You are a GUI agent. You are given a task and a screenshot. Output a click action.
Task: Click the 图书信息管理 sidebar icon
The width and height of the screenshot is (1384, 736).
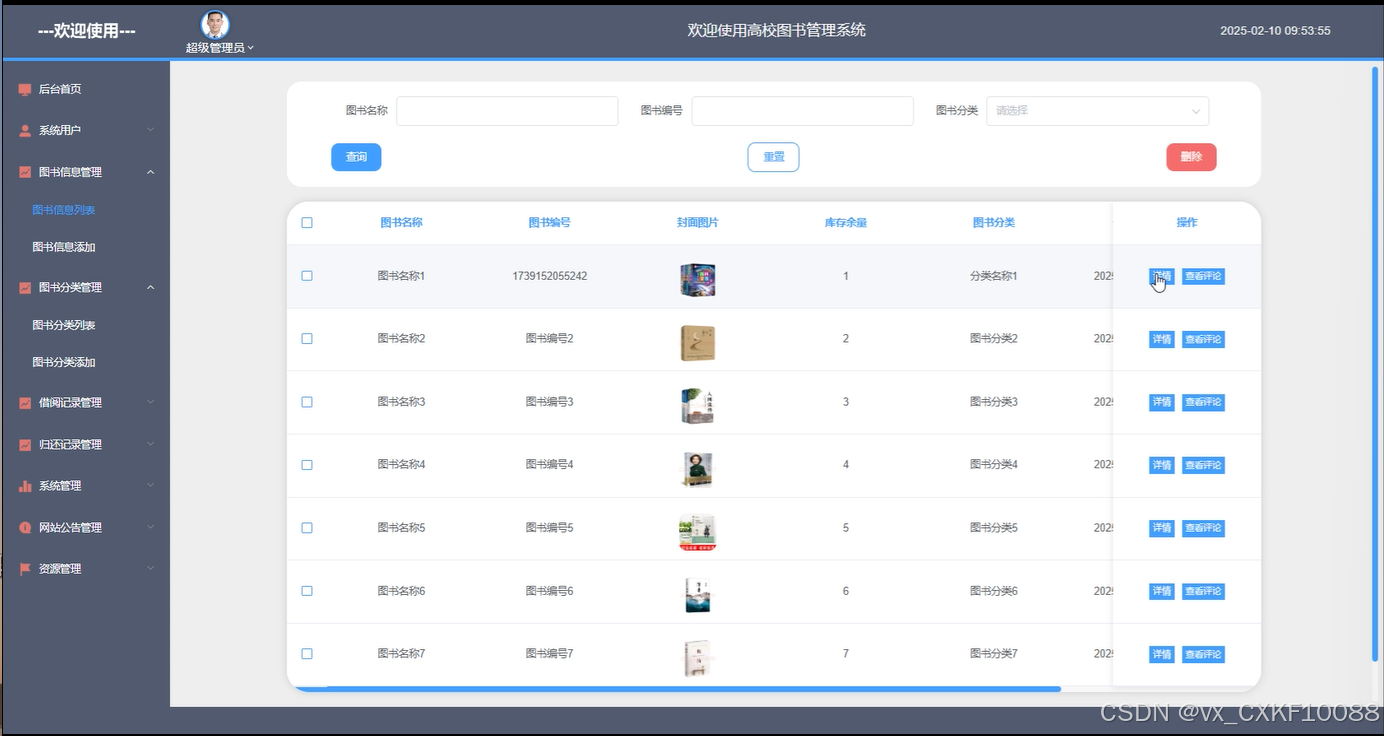pyautogui.click(x=25, y=172)
